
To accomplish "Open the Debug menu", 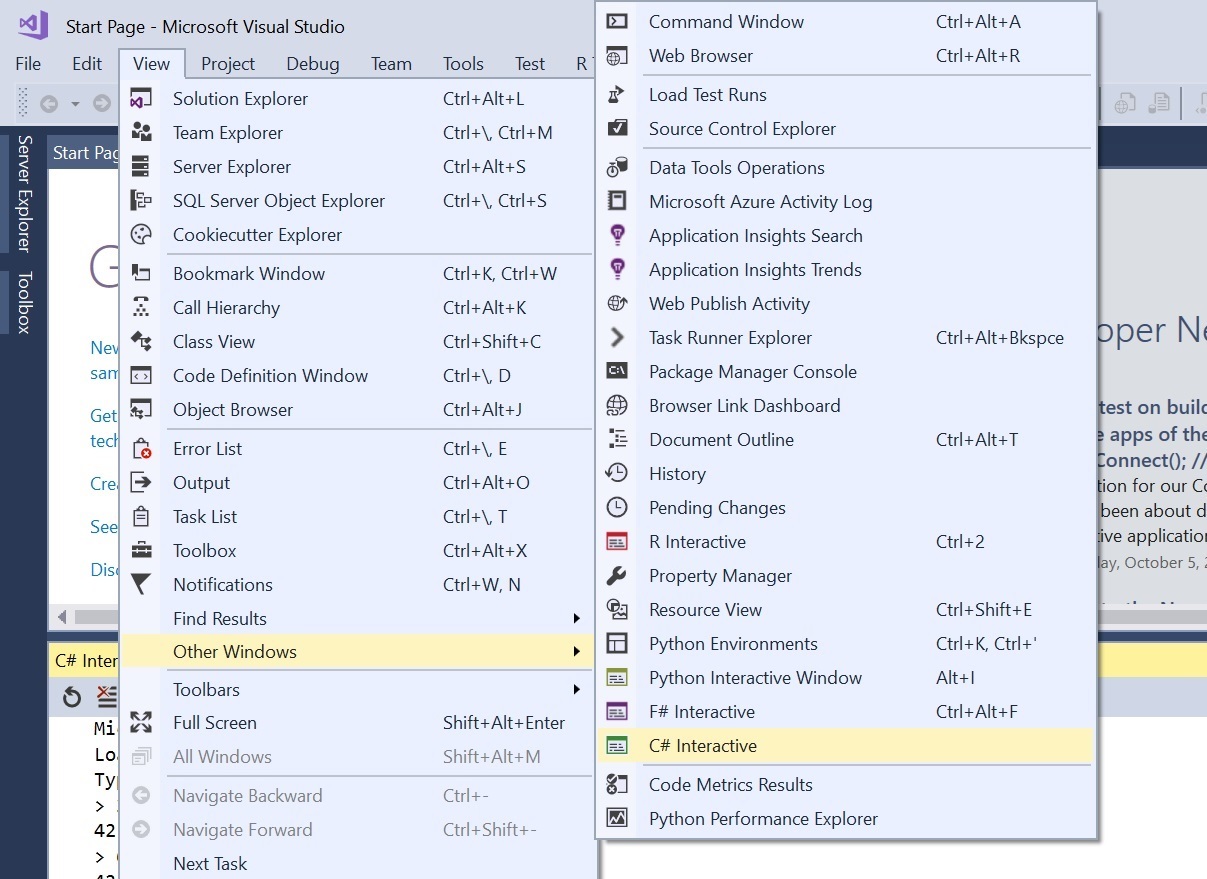I will (313, 64).
